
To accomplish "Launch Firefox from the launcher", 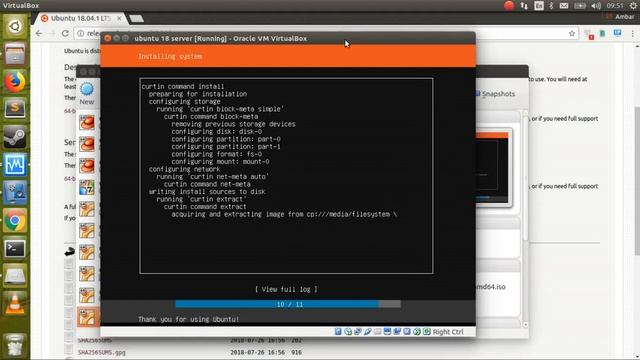I will (15, 82).
